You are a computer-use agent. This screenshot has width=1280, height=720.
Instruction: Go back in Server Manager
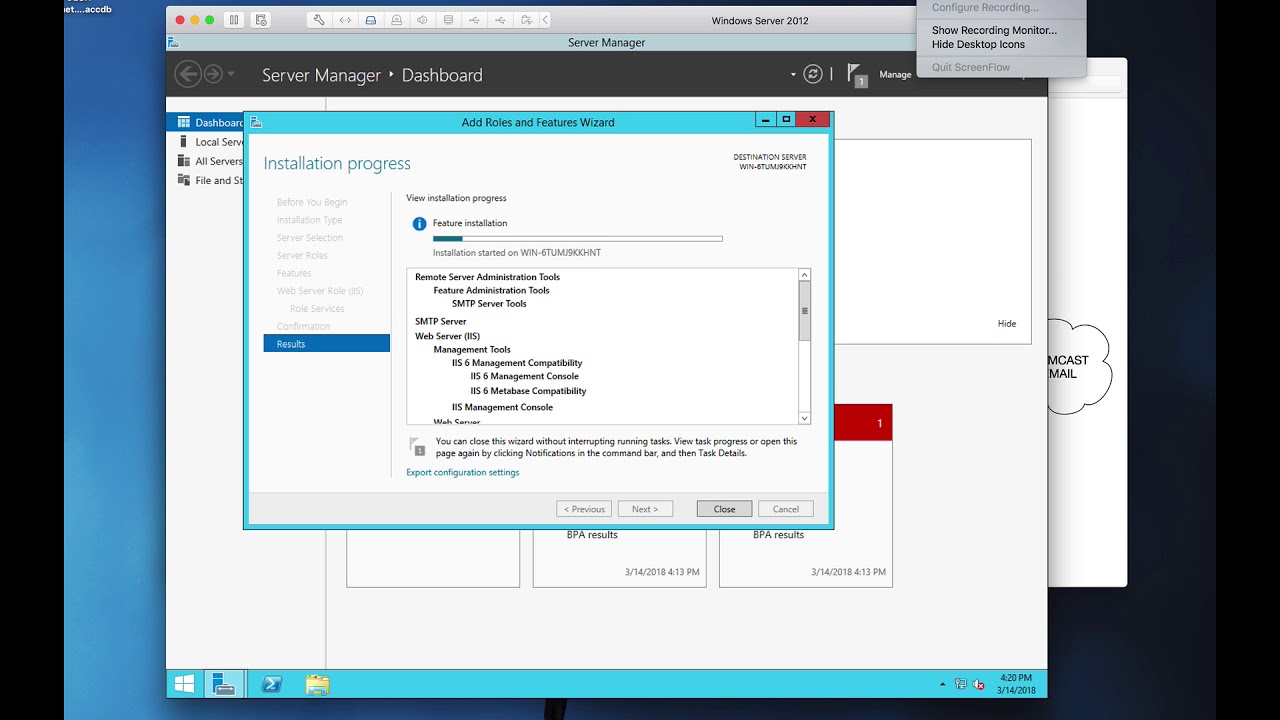click(x=187, y=74)
